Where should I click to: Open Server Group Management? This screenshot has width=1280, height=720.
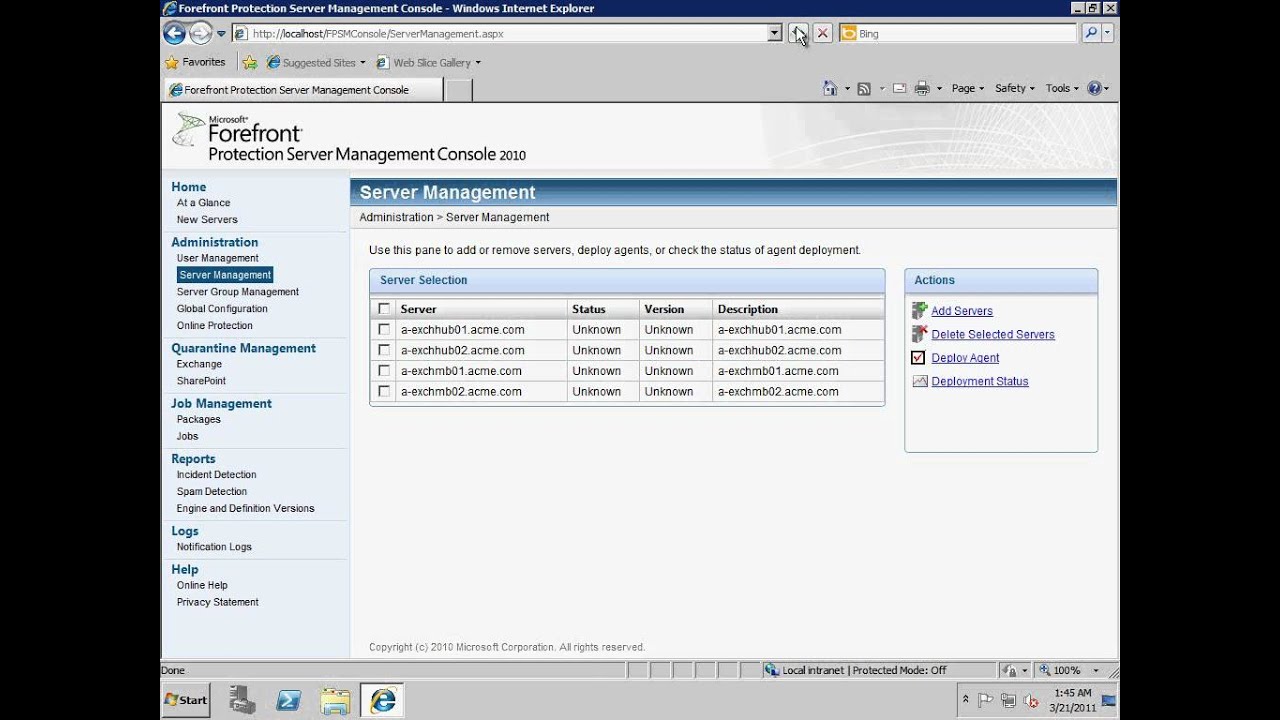[238, 292]
